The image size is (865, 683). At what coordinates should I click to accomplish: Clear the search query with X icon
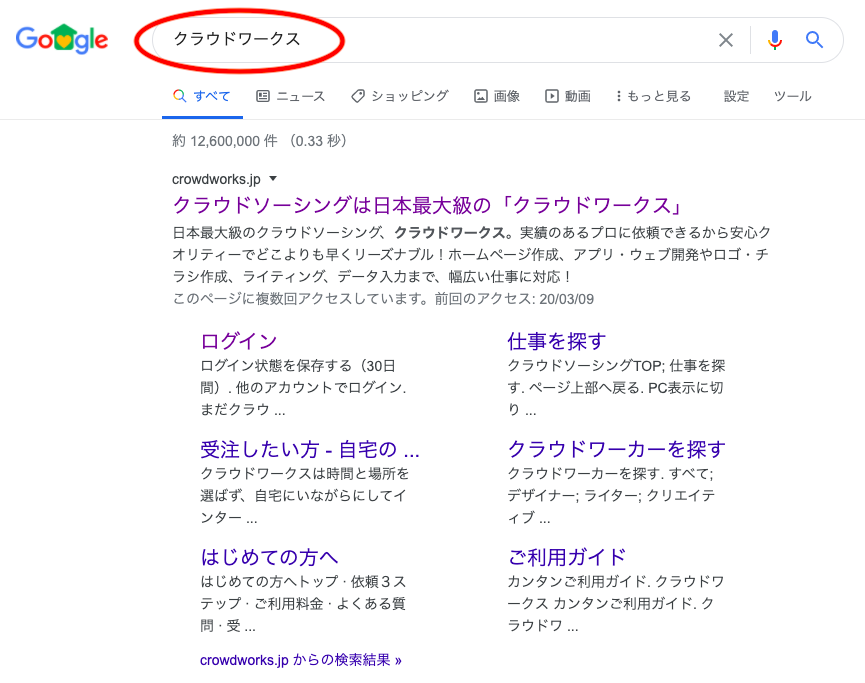[726, 40]
